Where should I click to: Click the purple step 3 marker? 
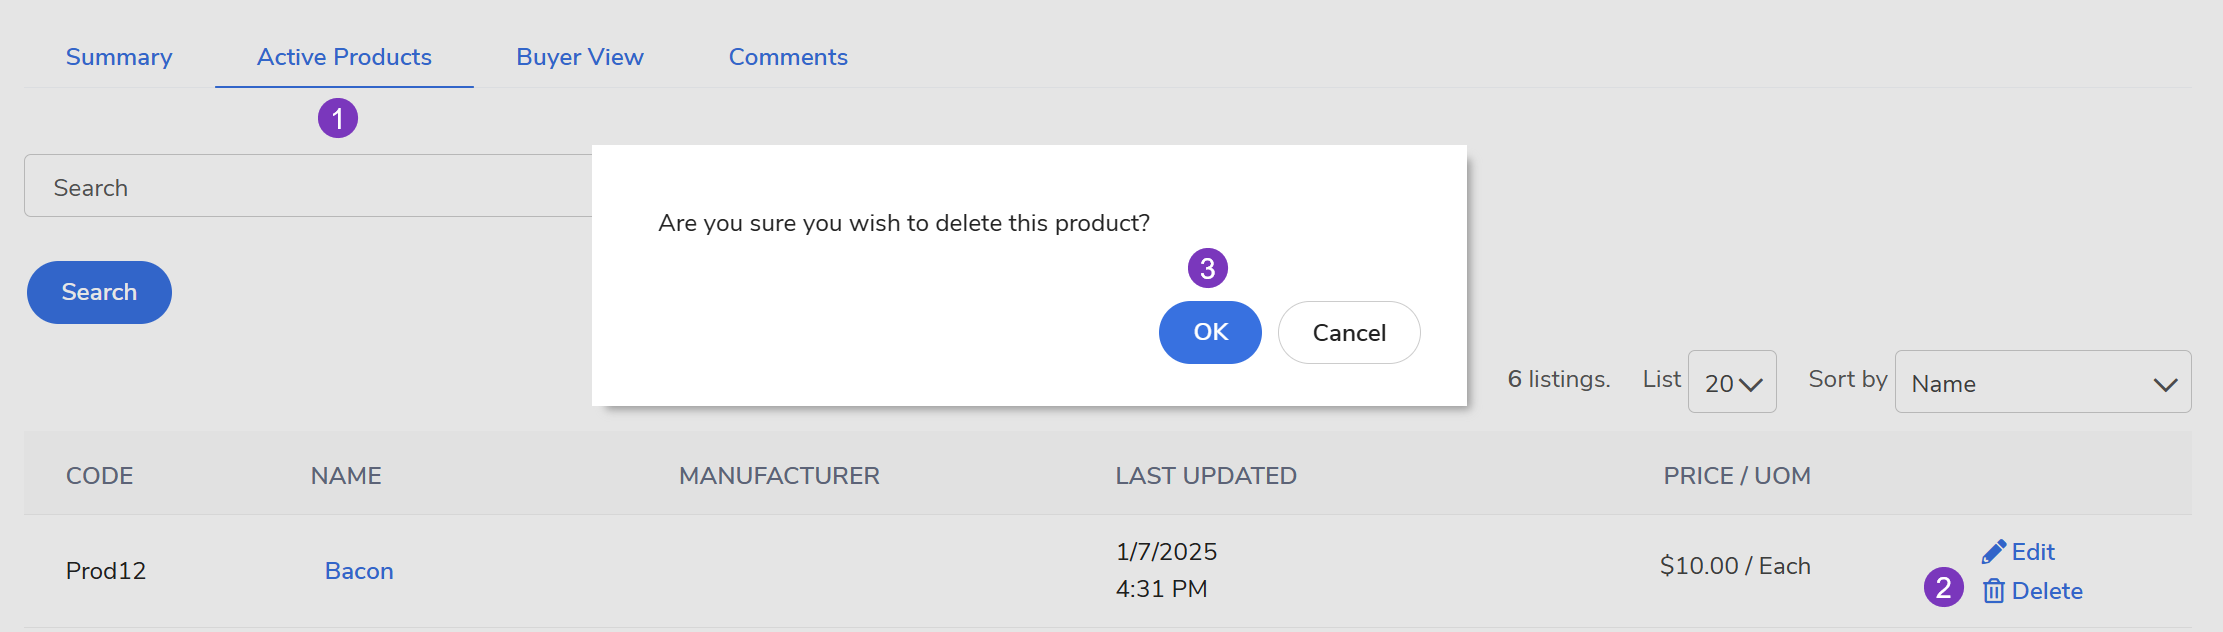(x=1207, y=268)
